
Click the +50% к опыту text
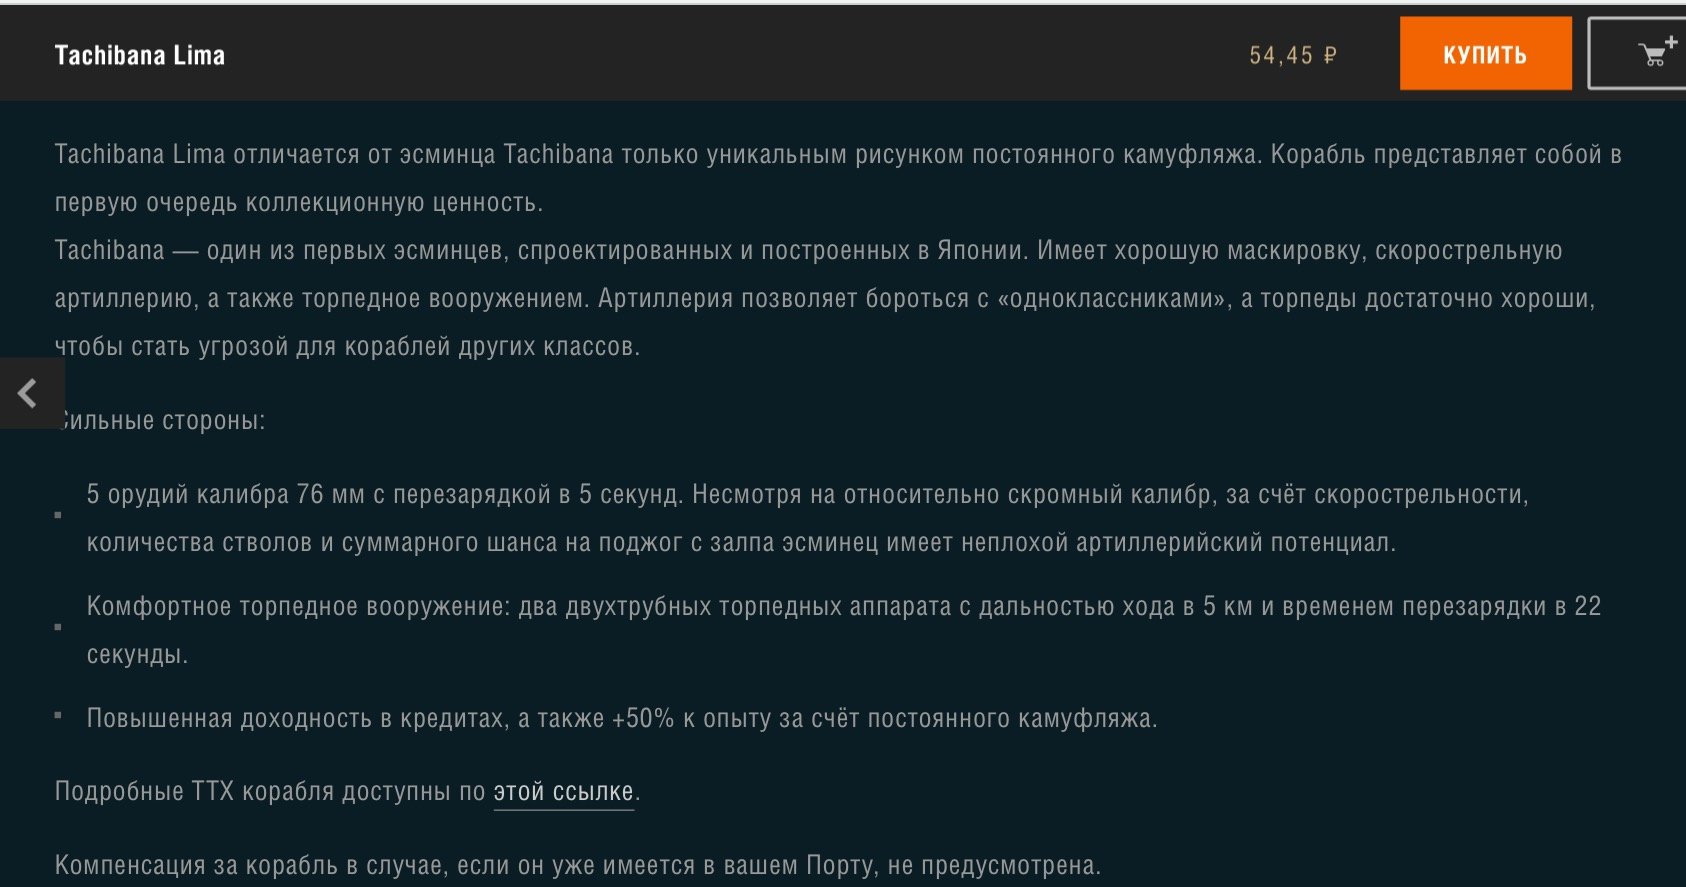click(700, 719)
